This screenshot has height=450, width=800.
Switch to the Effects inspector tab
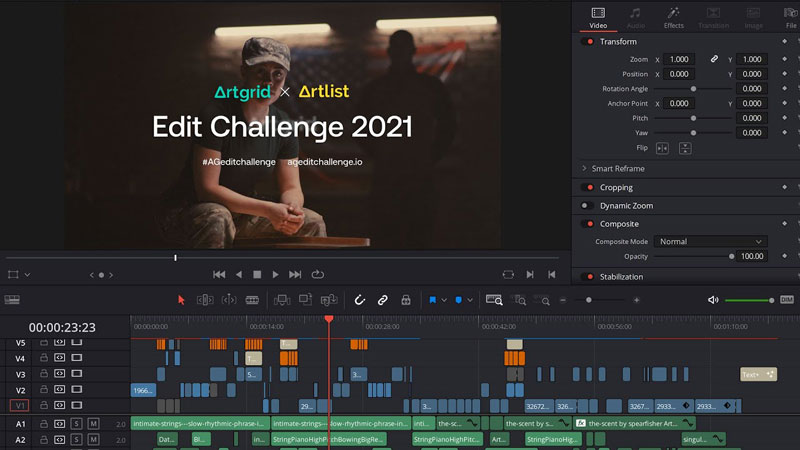click(673, 17)
